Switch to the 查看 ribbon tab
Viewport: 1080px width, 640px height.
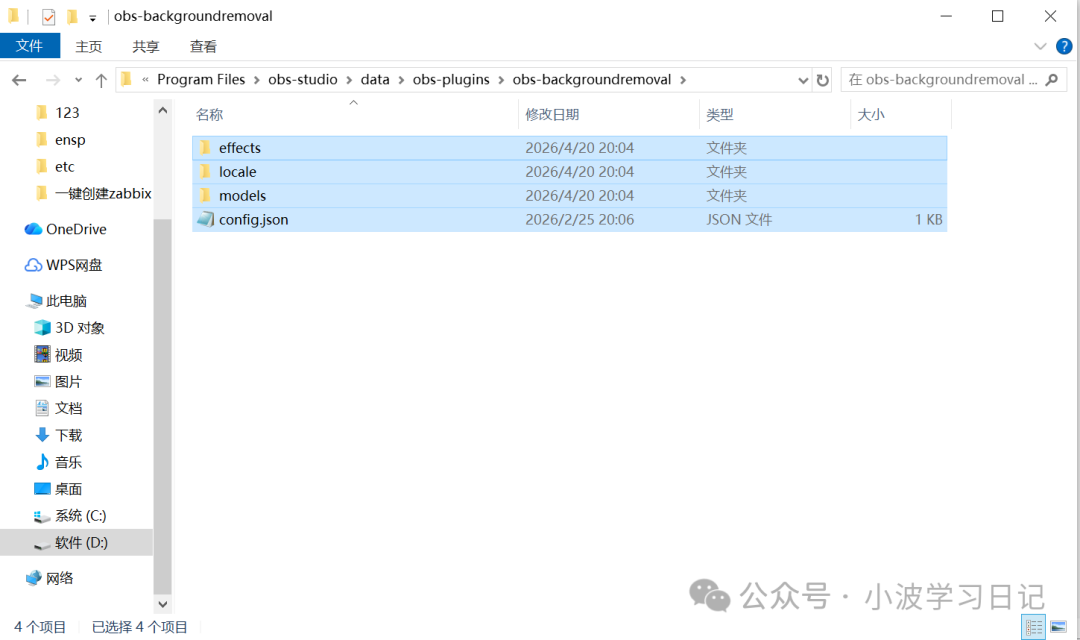203,46
